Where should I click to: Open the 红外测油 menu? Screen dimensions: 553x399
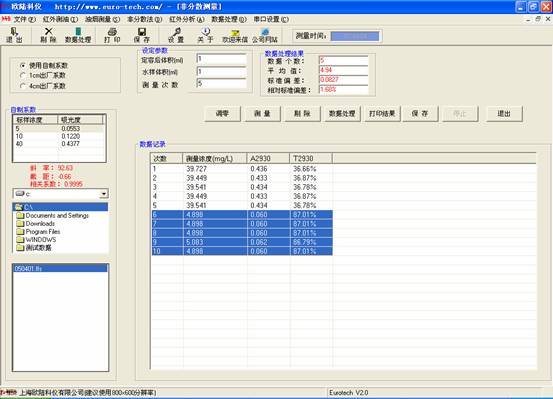pyautogui.click(x=60, y=19)
